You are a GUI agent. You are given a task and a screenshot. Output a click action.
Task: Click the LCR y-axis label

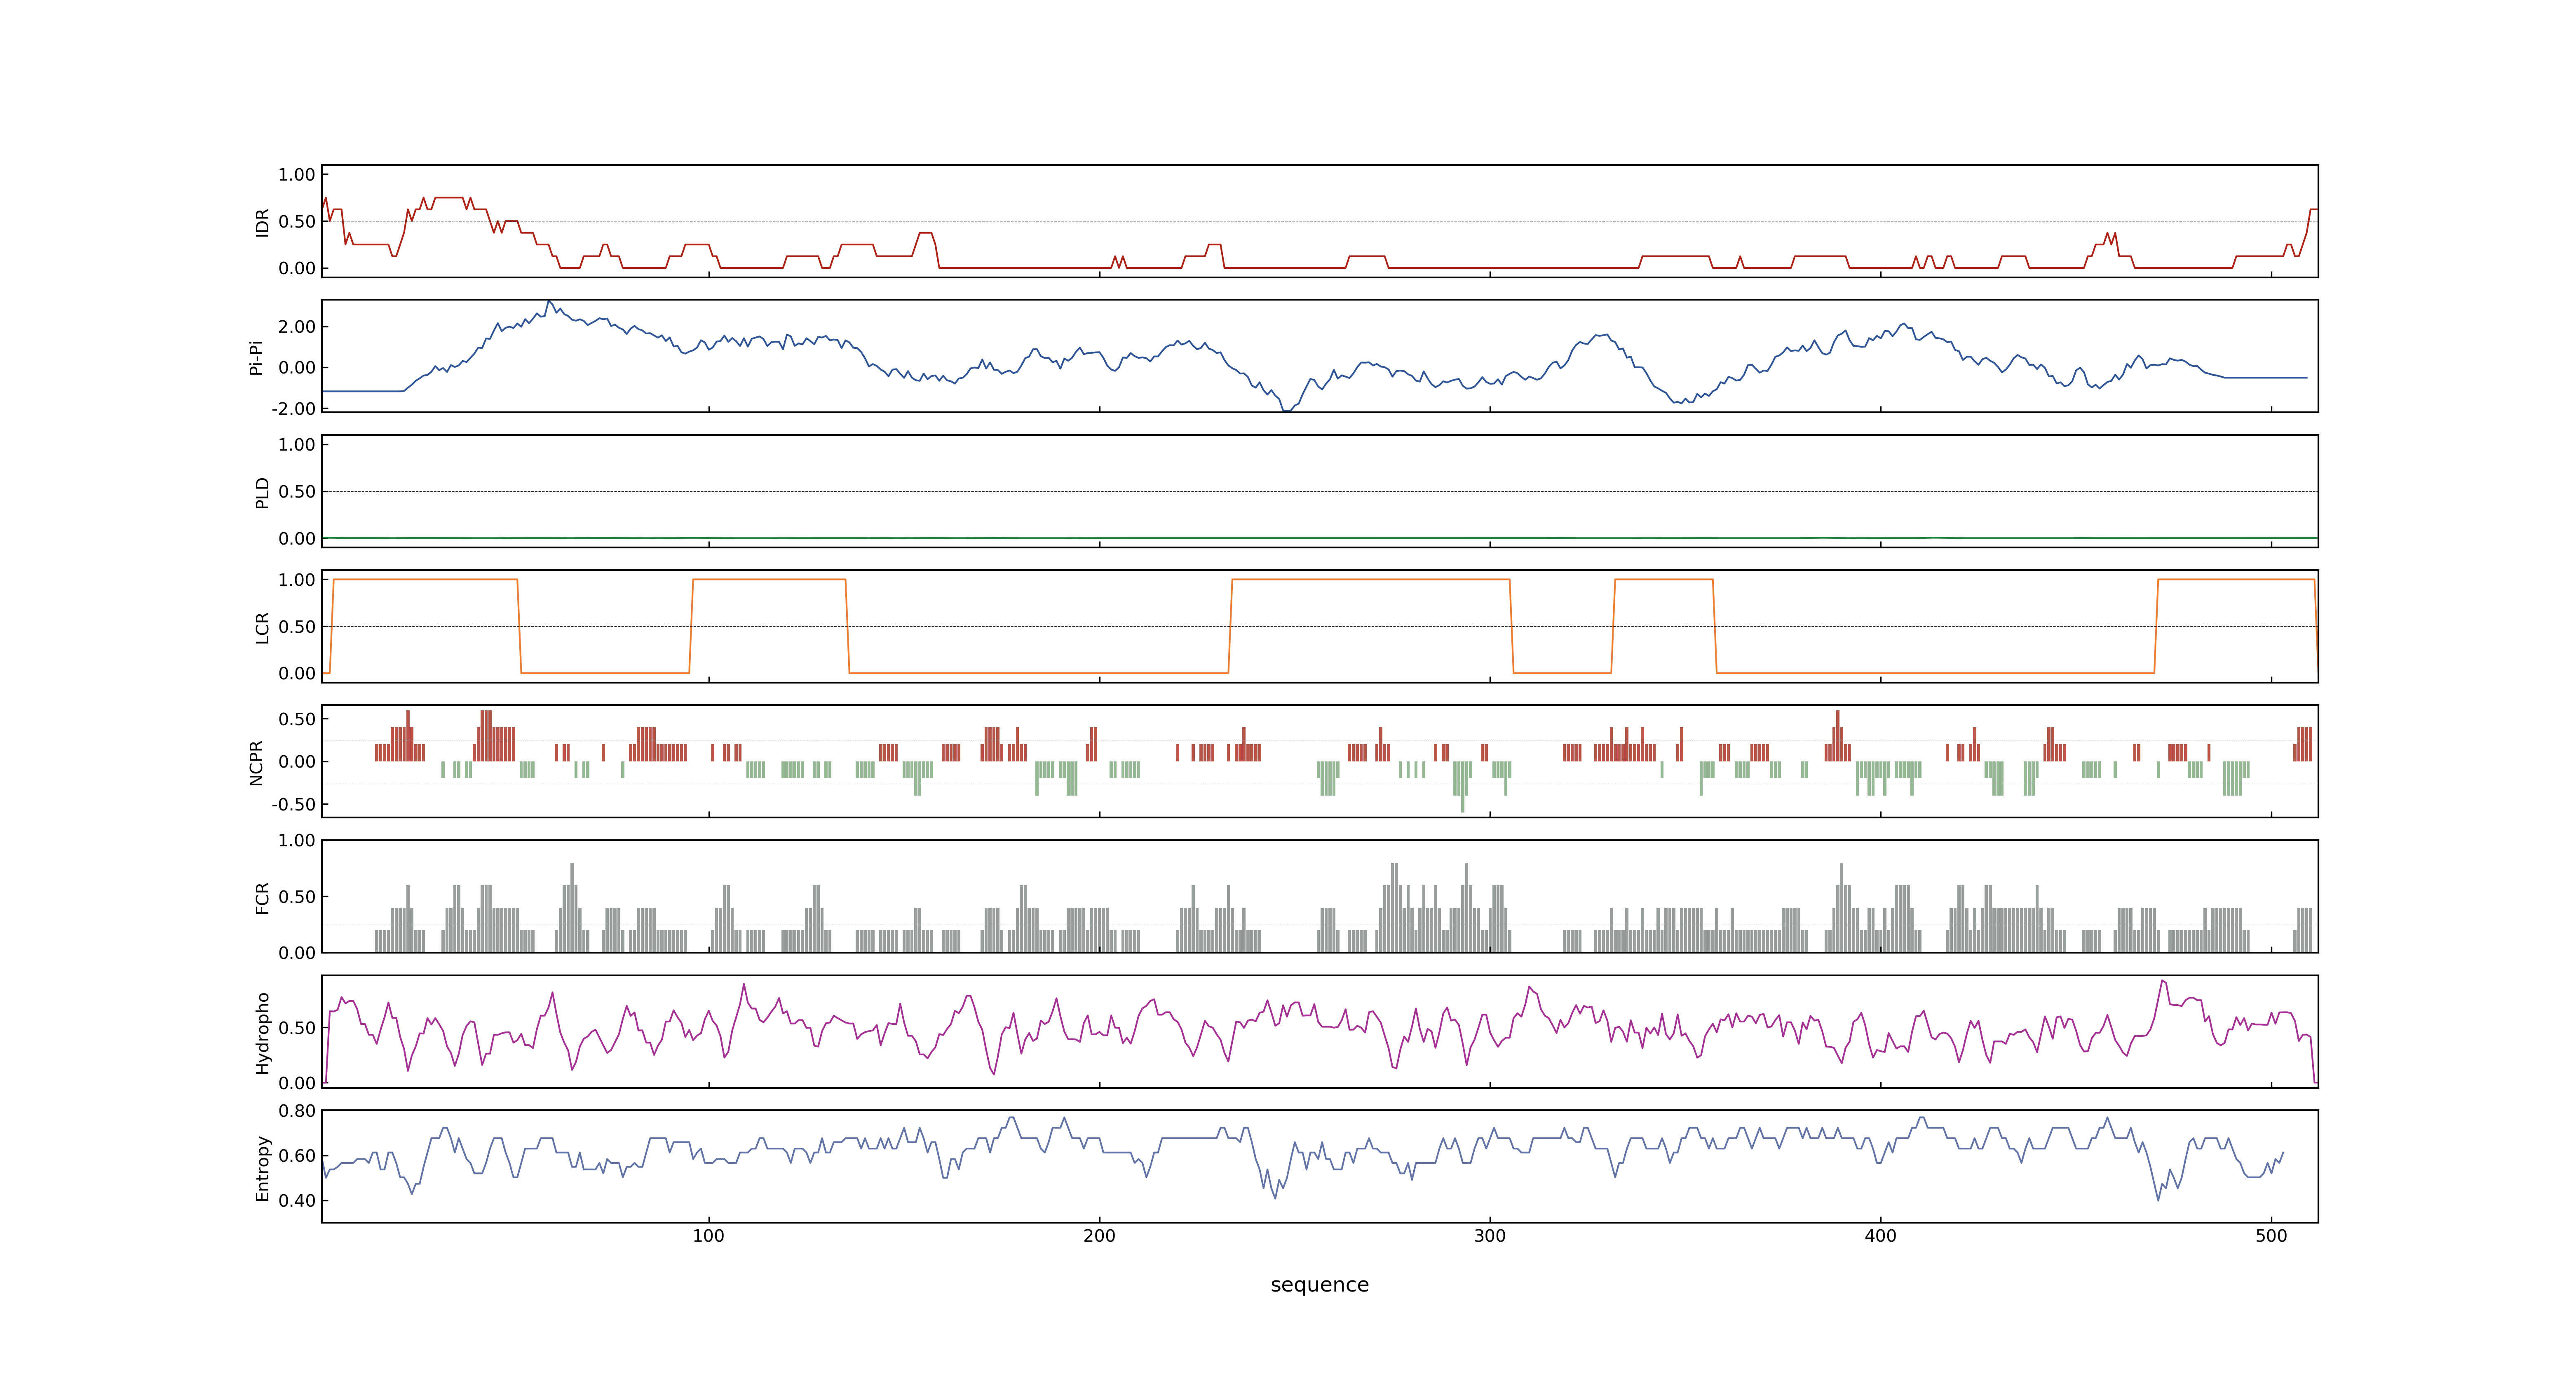pos(262,627)
